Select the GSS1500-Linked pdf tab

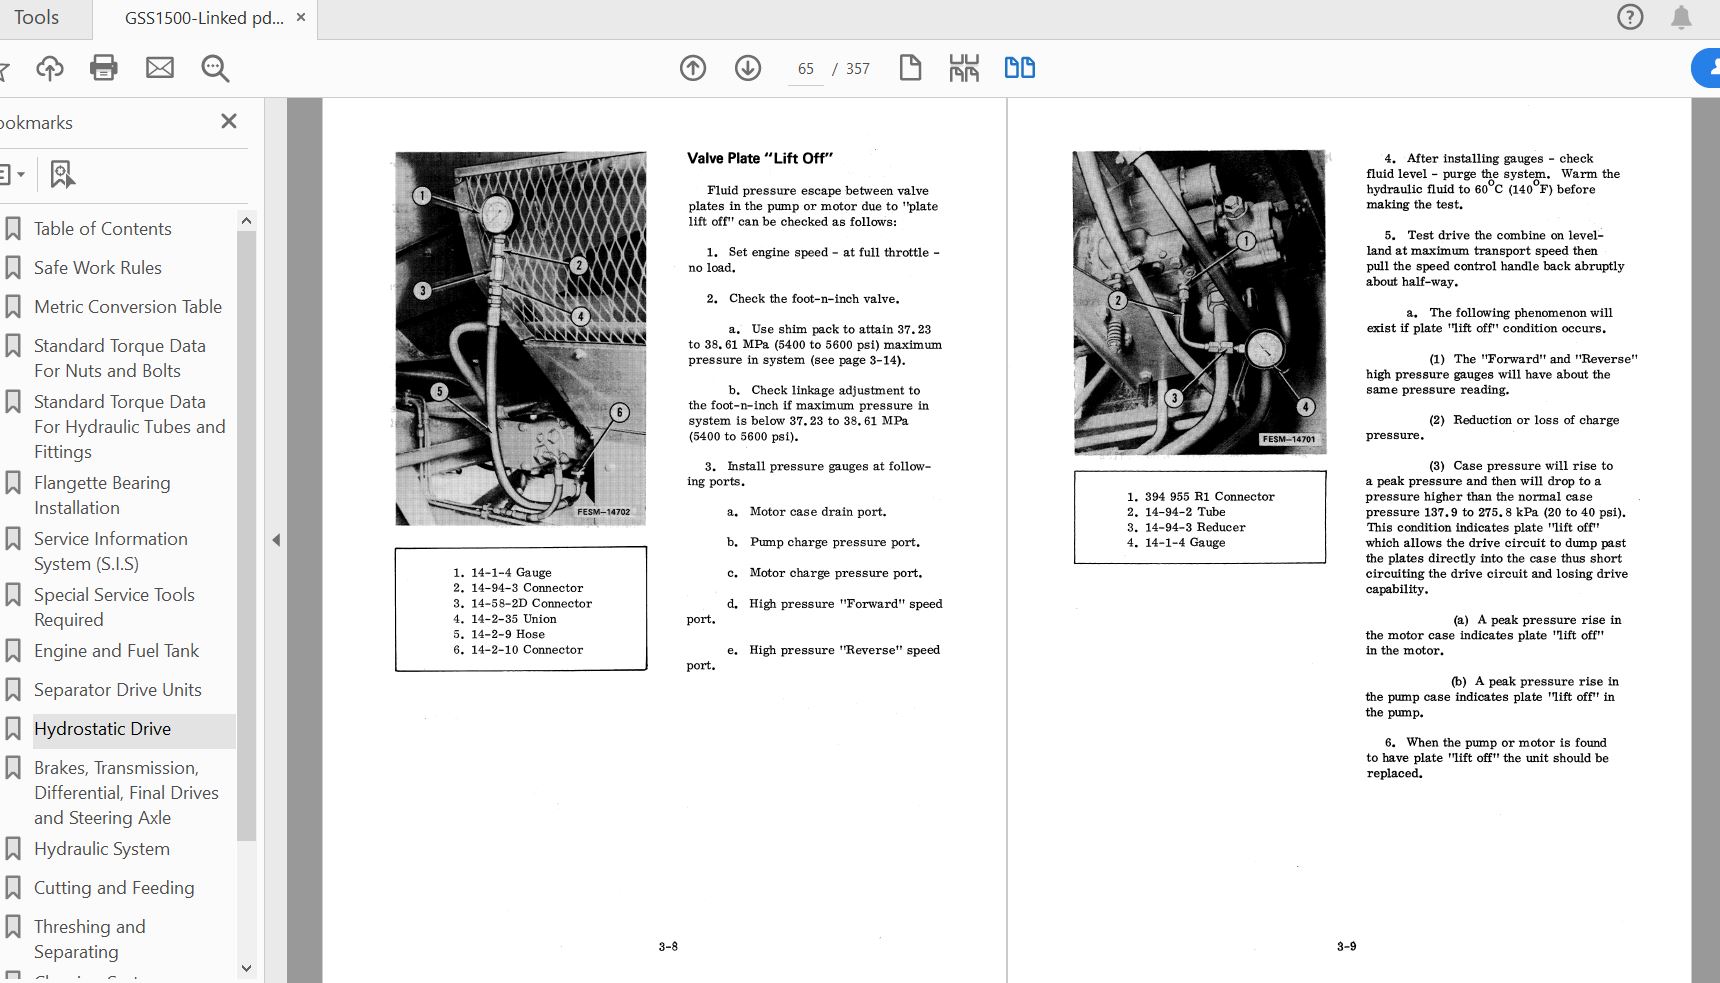pos(204,18)
